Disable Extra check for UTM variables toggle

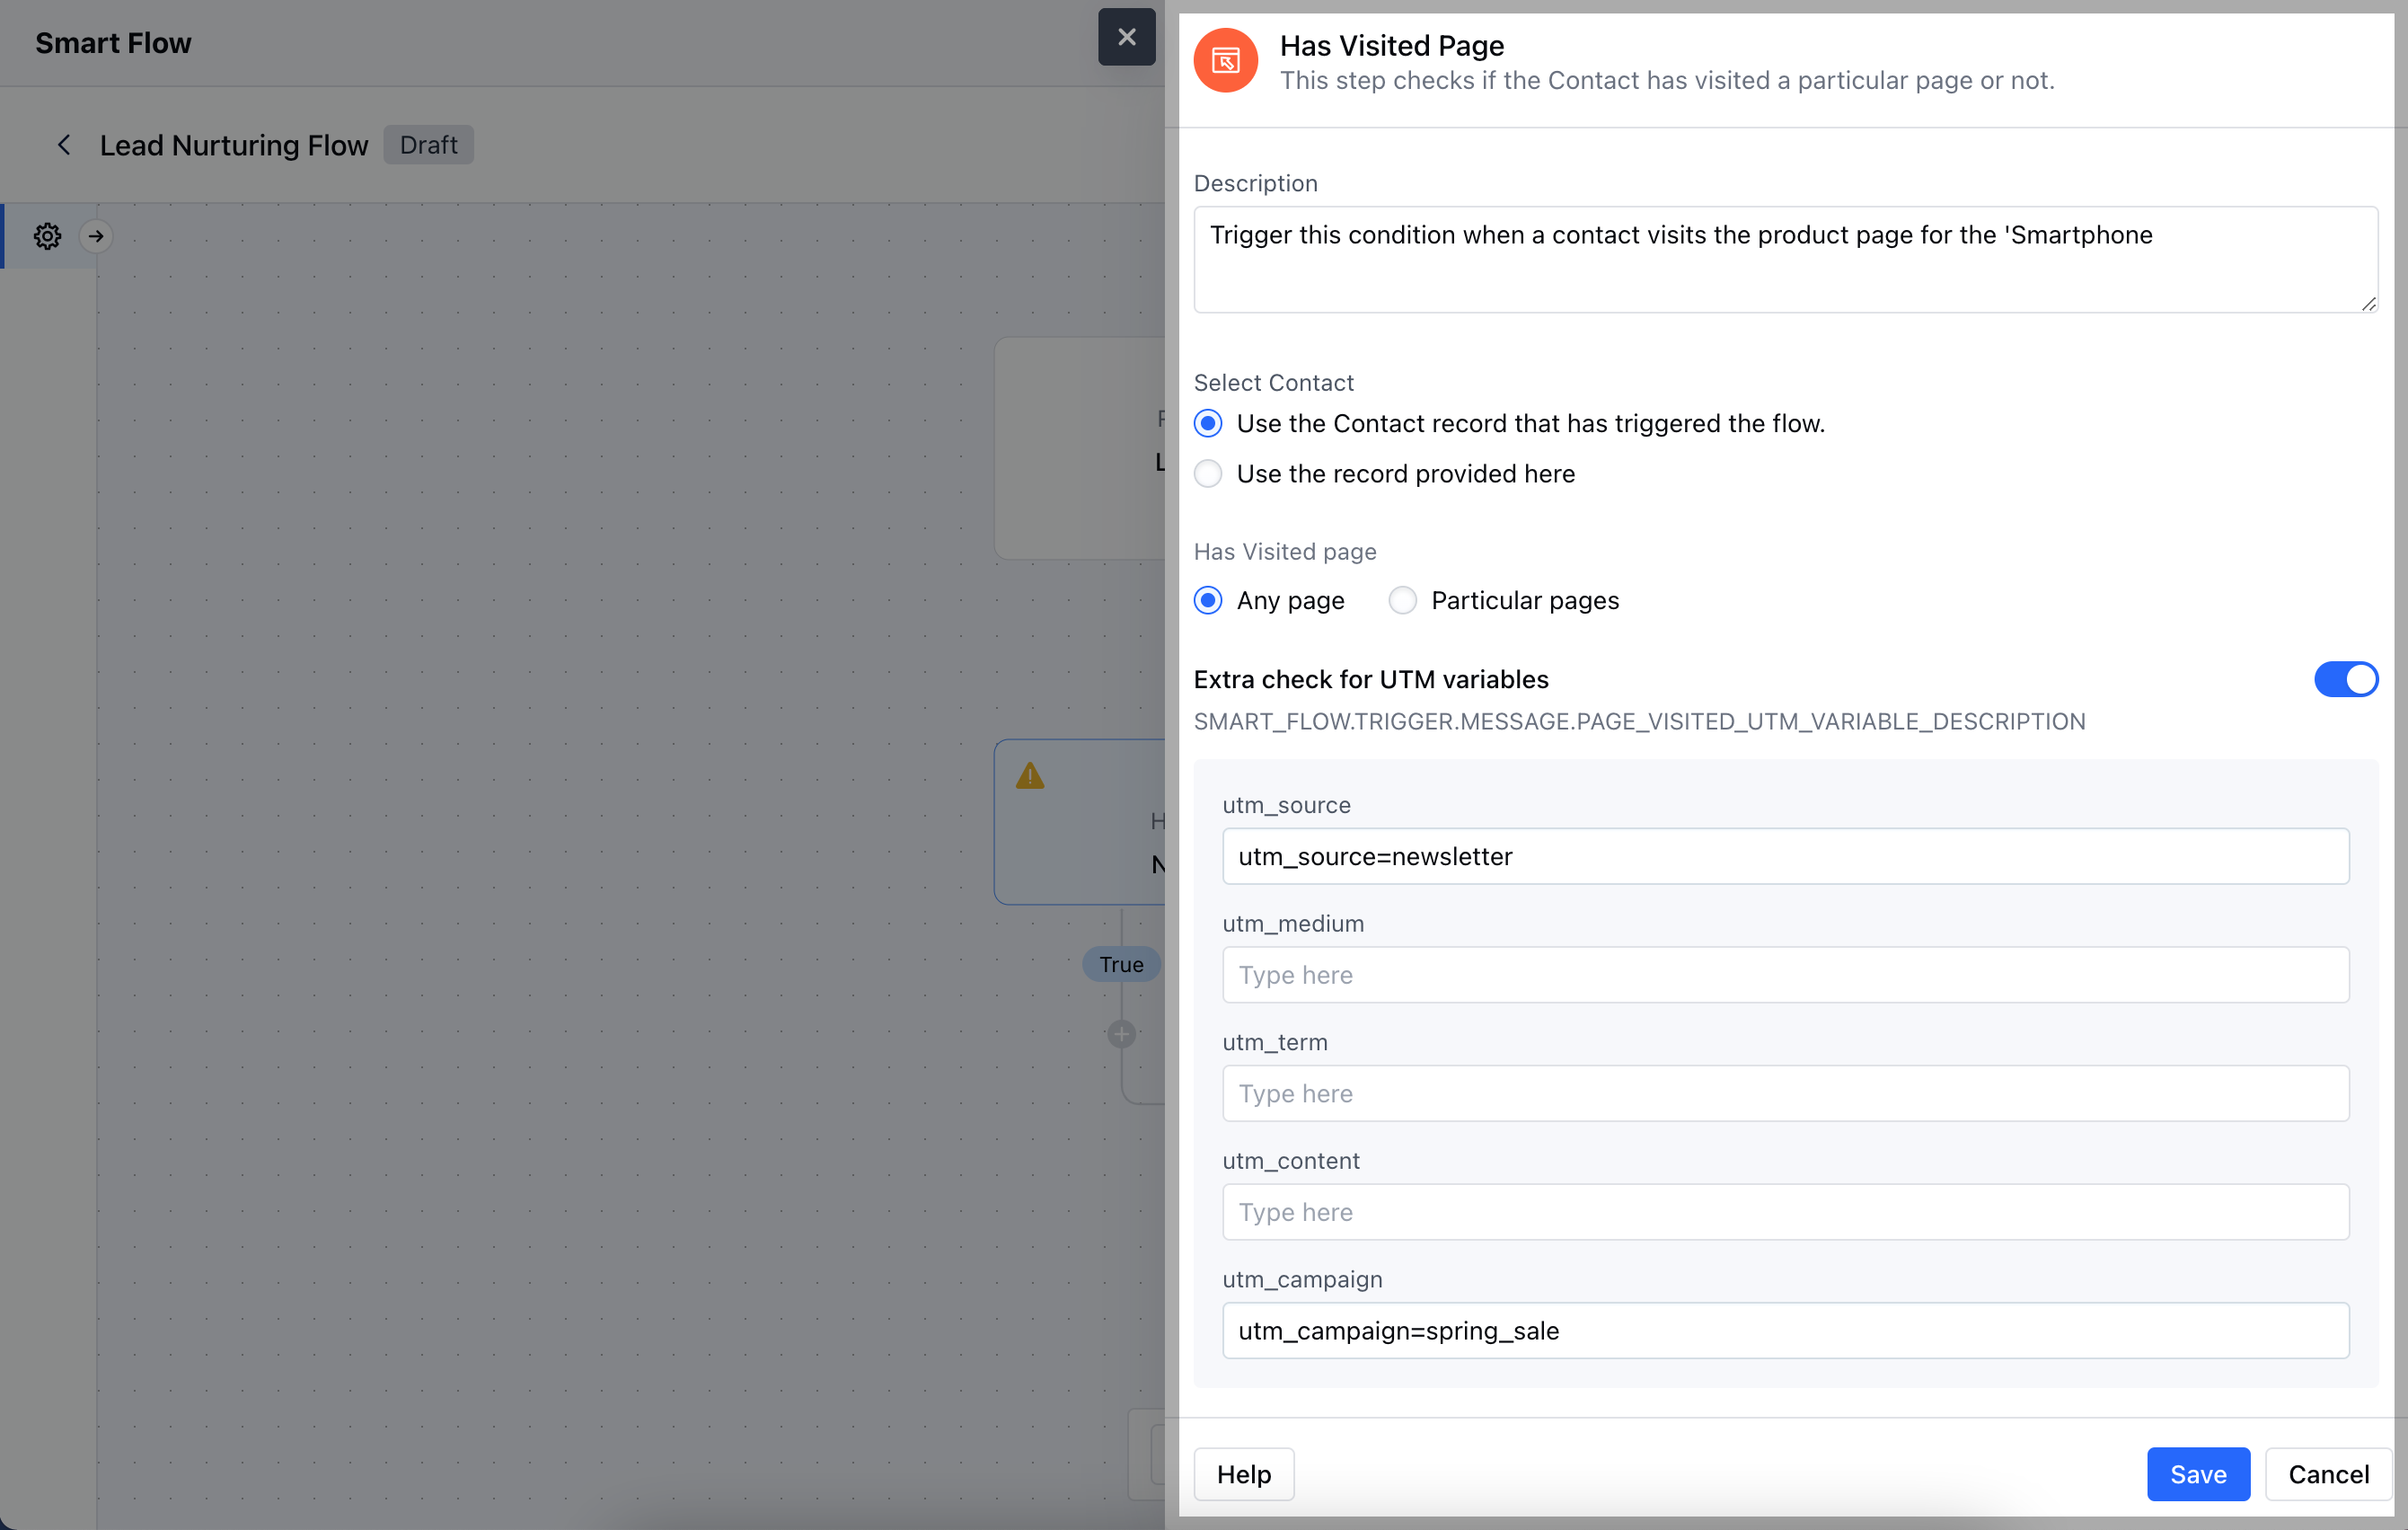click(2344, 679)
